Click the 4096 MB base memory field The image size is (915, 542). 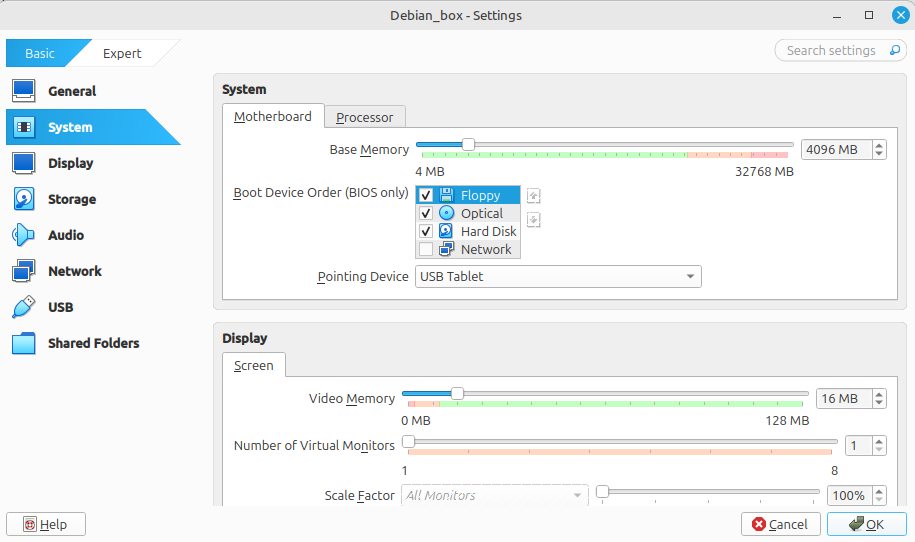tap(837, 149)
